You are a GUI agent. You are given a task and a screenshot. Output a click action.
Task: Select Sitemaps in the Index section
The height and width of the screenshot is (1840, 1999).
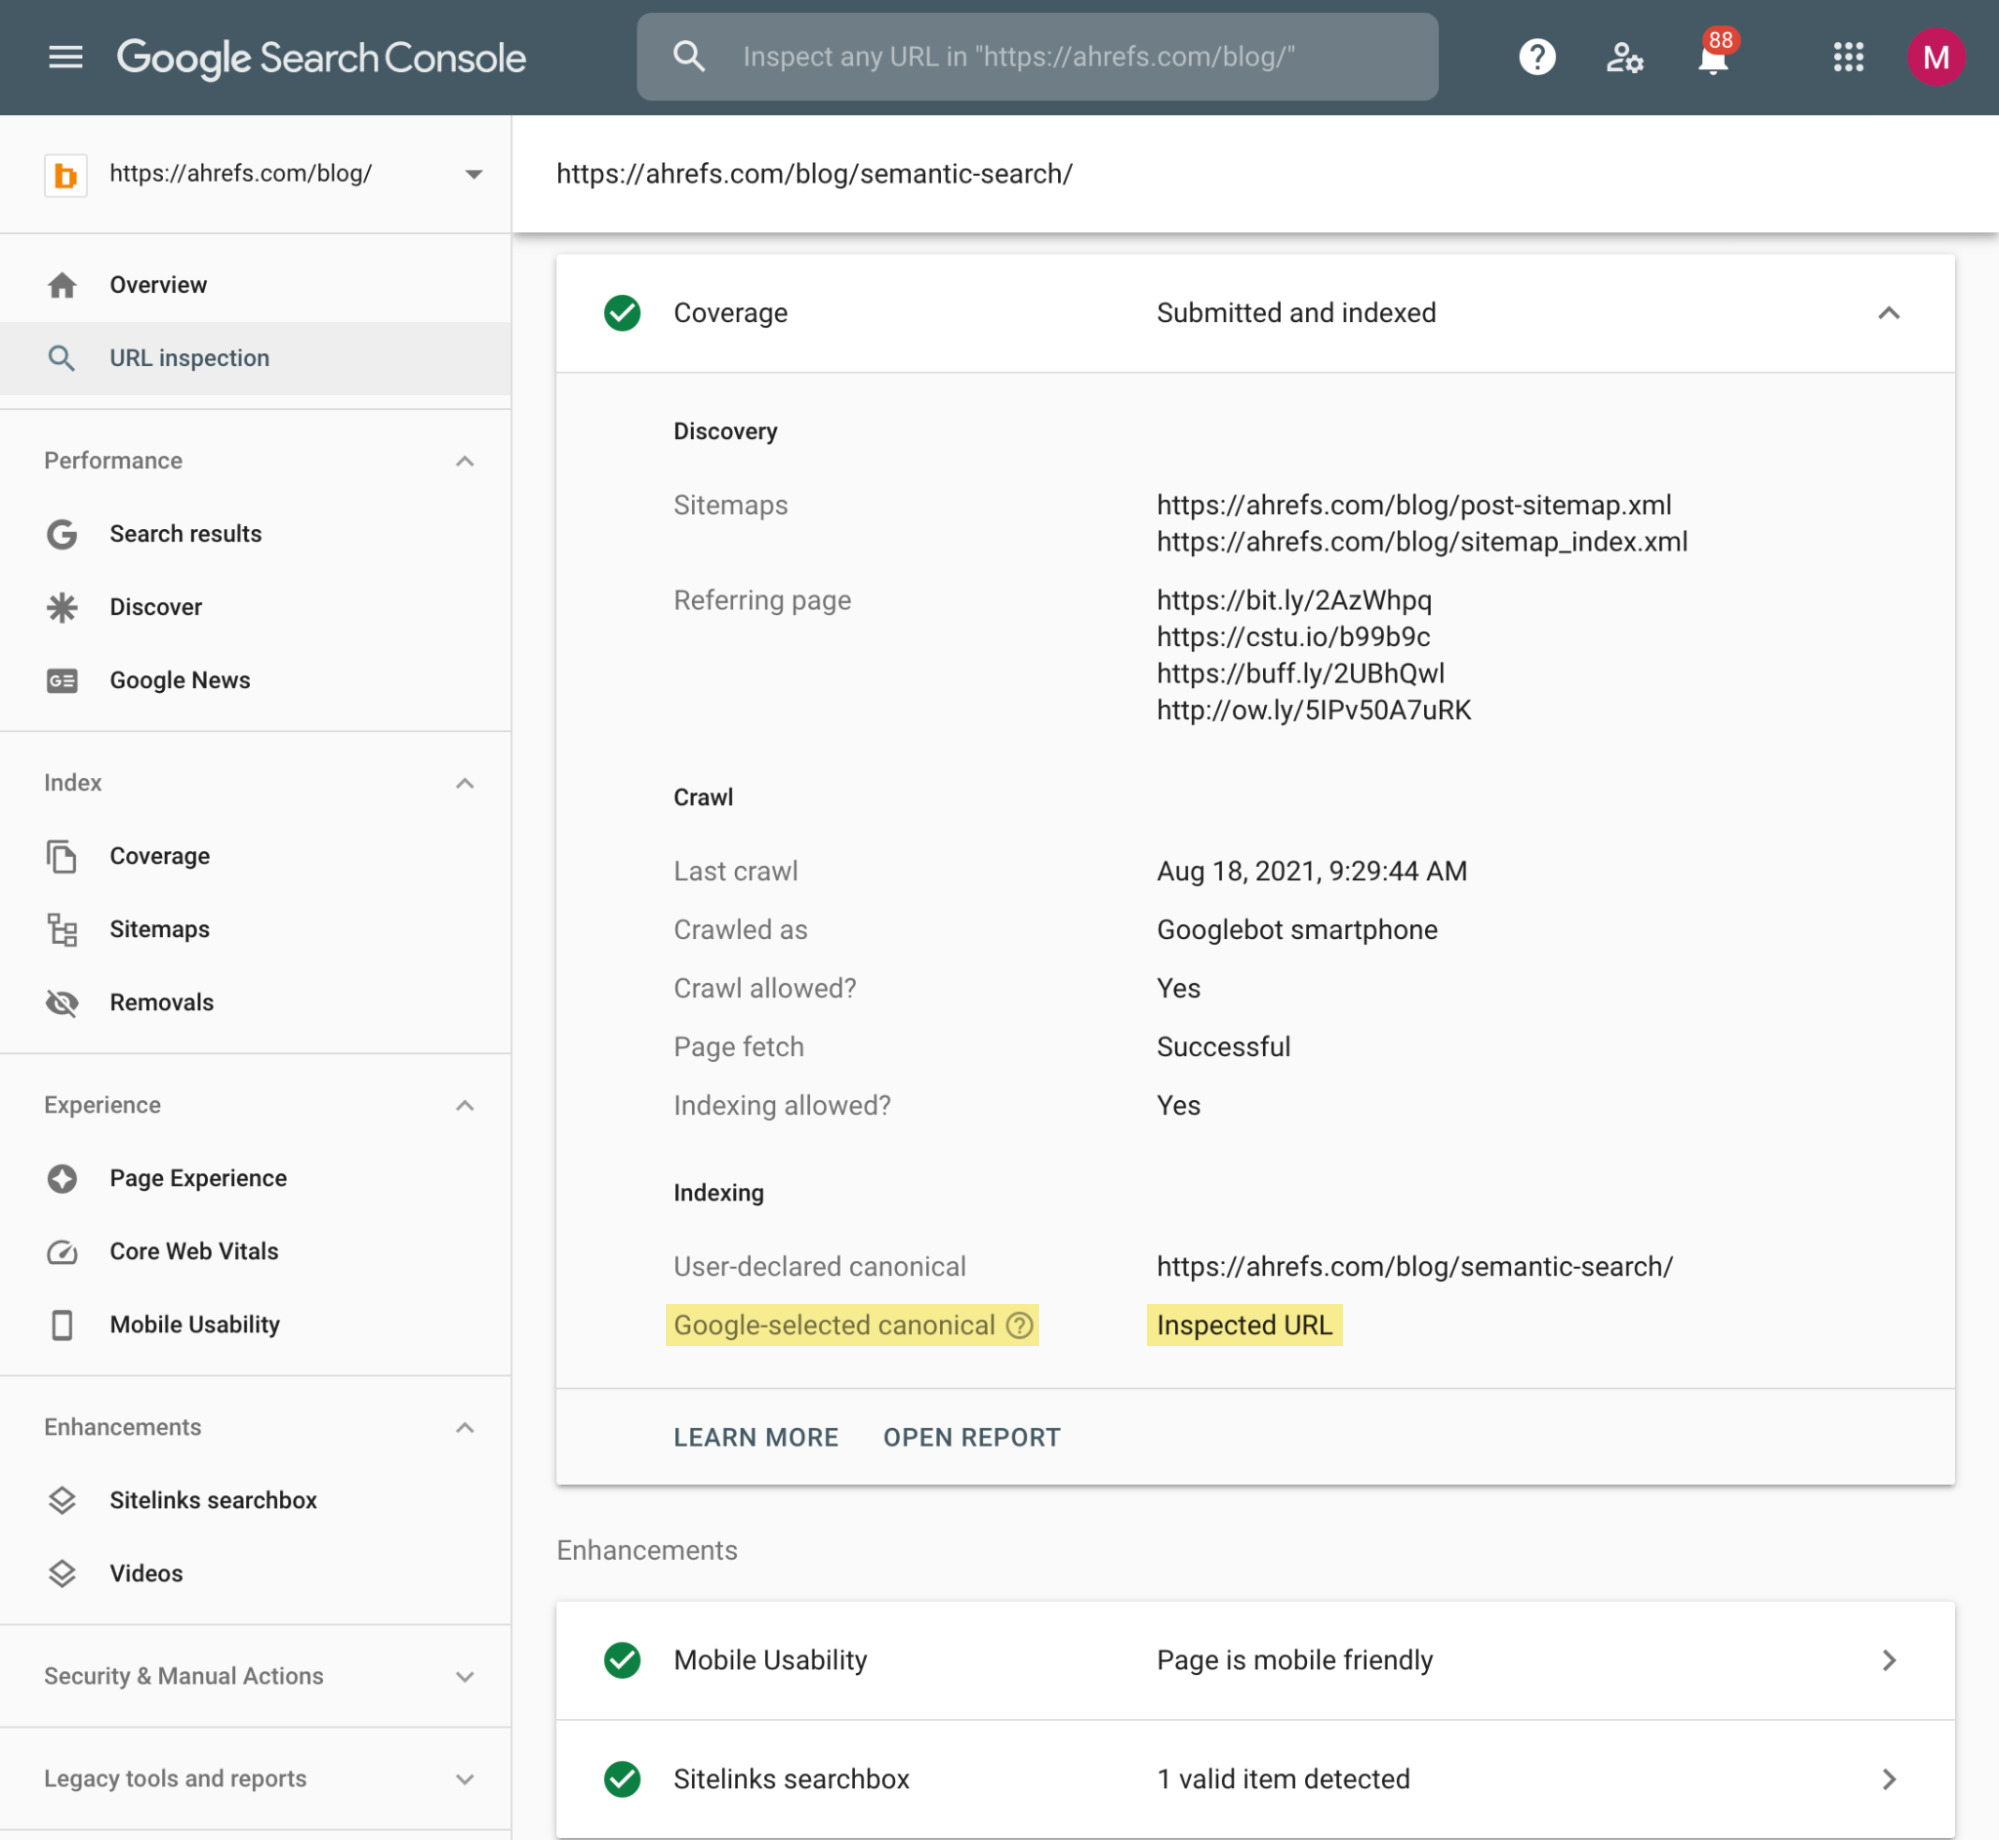click(159, 929)
